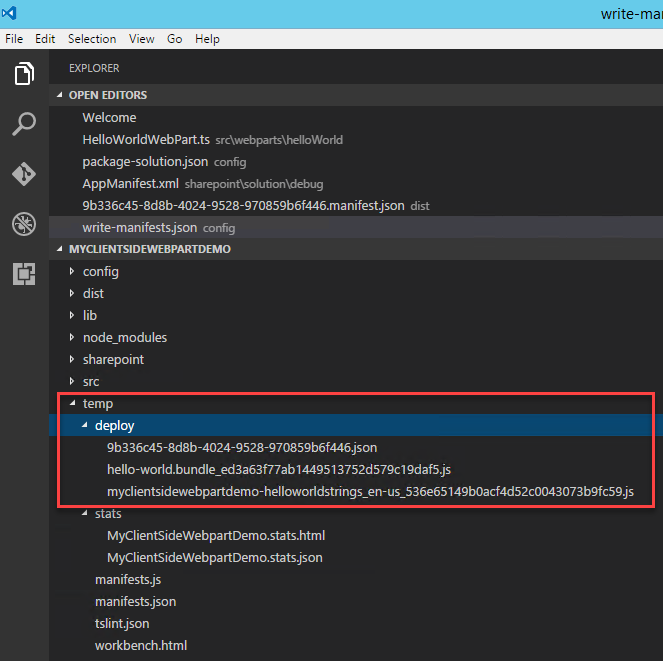Open workbench.html file
The height and width of the screenshot is (661, 663).
[141, 645]
